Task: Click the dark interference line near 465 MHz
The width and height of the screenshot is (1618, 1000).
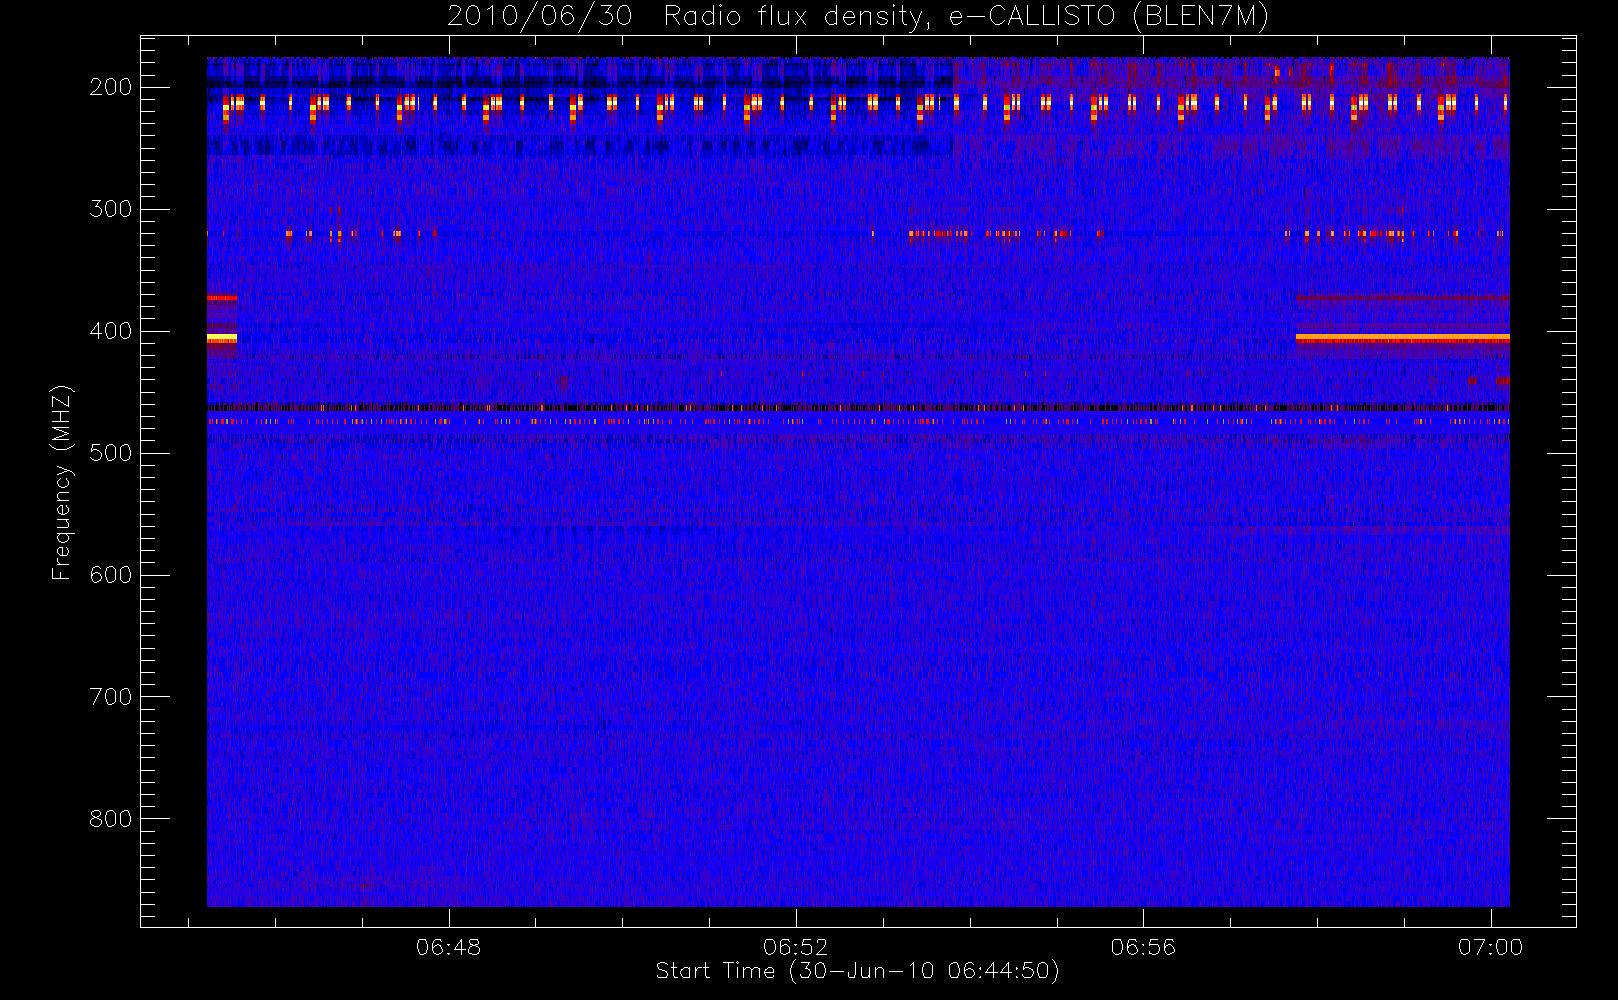Action: point(858,407)
